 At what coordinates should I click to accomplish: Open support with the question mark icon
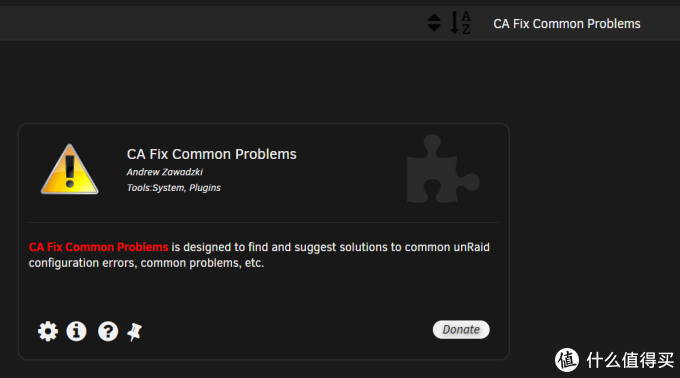click(108, 332)
